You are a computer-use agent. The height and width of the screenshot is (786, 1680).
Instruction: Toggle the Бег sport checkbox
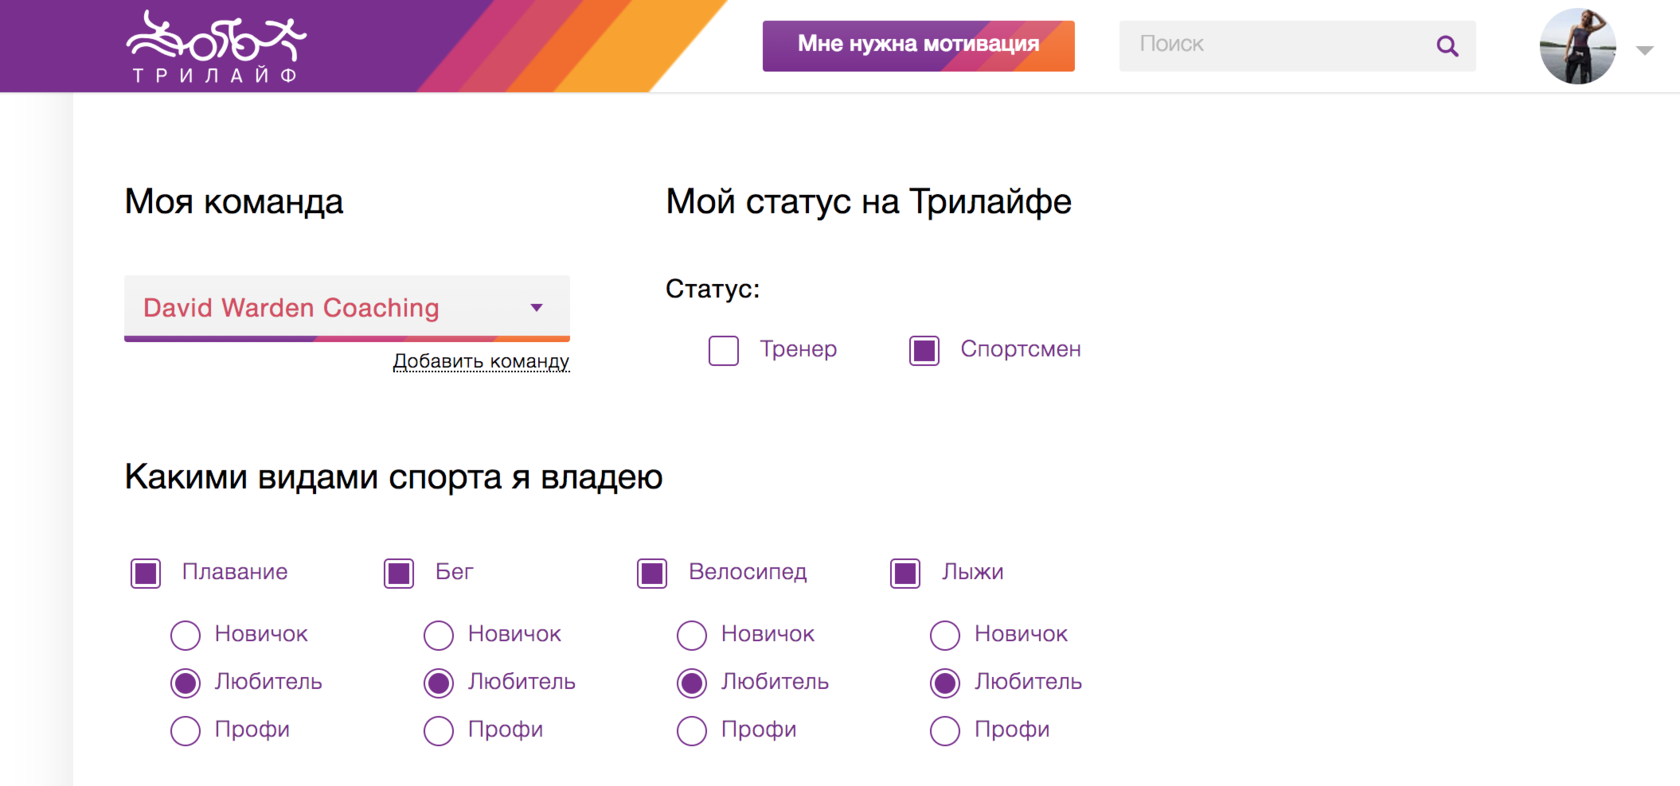(x=399, y=573)
